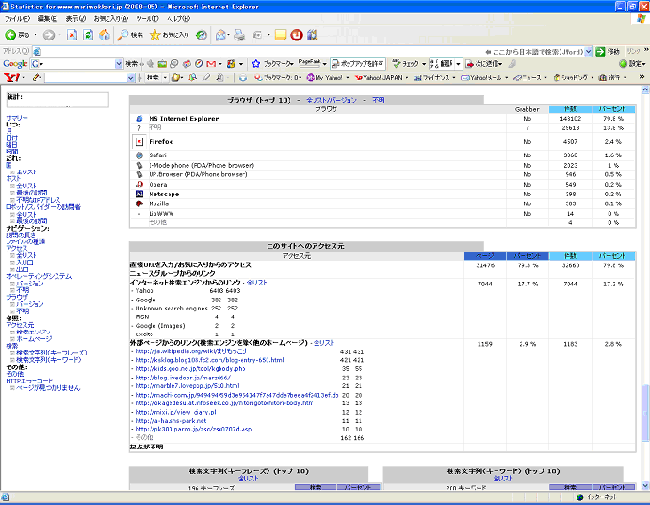This screenshot has width=650, height=505.
Task: Open the Yahoo! JAPAN toolbar dropdown
Action: pyautogui.click(x=407, y=78)
